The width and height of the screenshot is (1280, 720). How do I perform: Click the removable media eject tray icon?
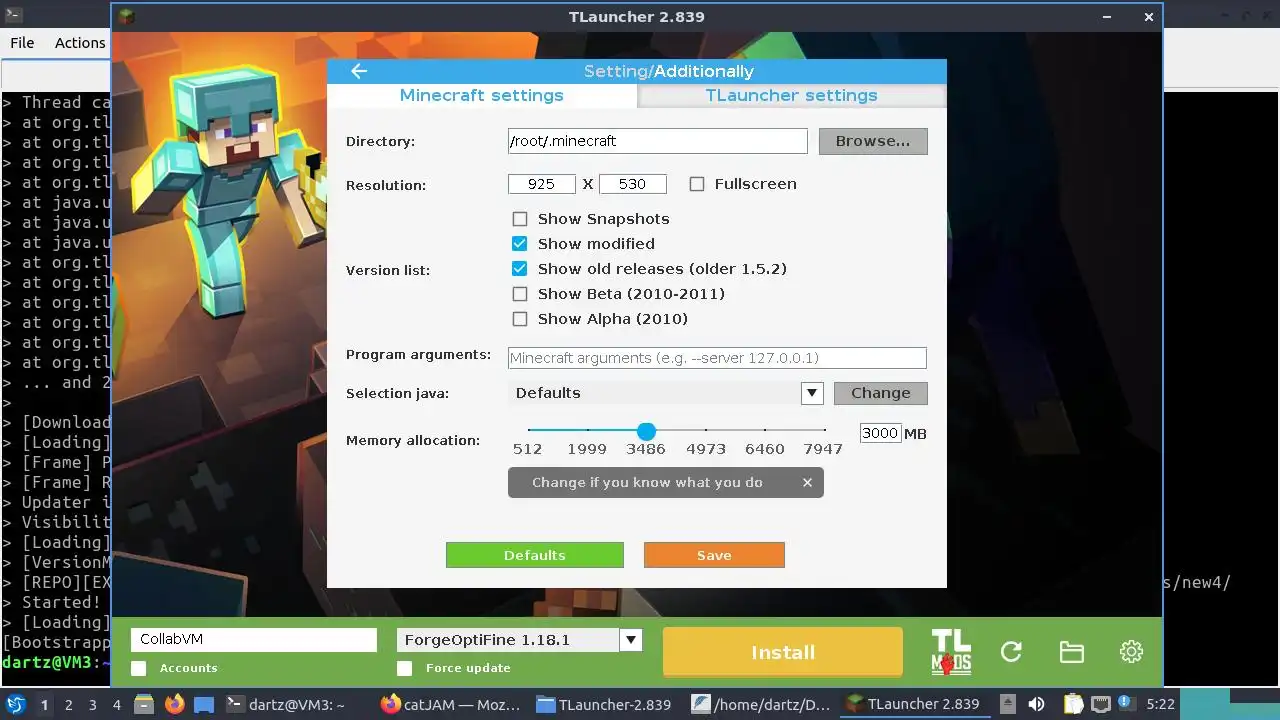click(x=1008, y=704)
